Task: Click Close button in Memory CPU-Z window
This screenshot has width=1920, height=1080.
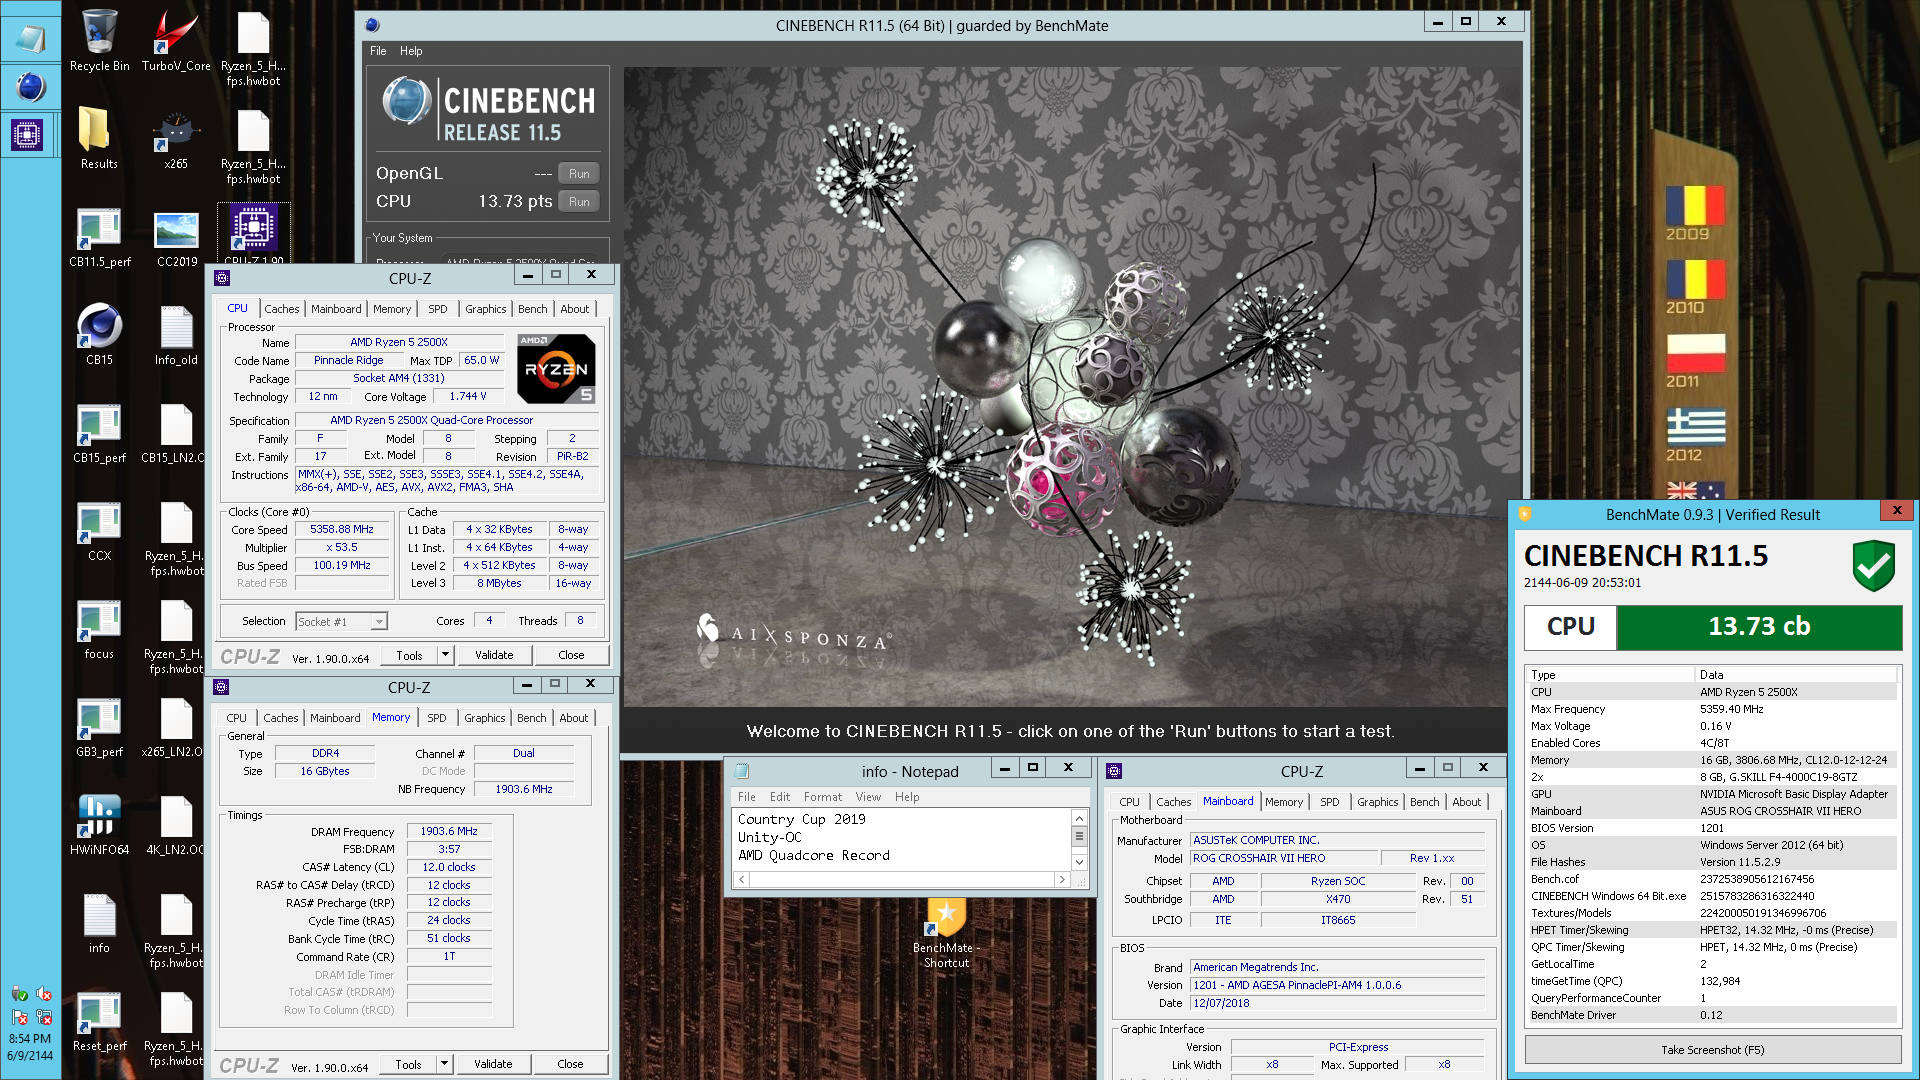Action: pos(570,1064)
